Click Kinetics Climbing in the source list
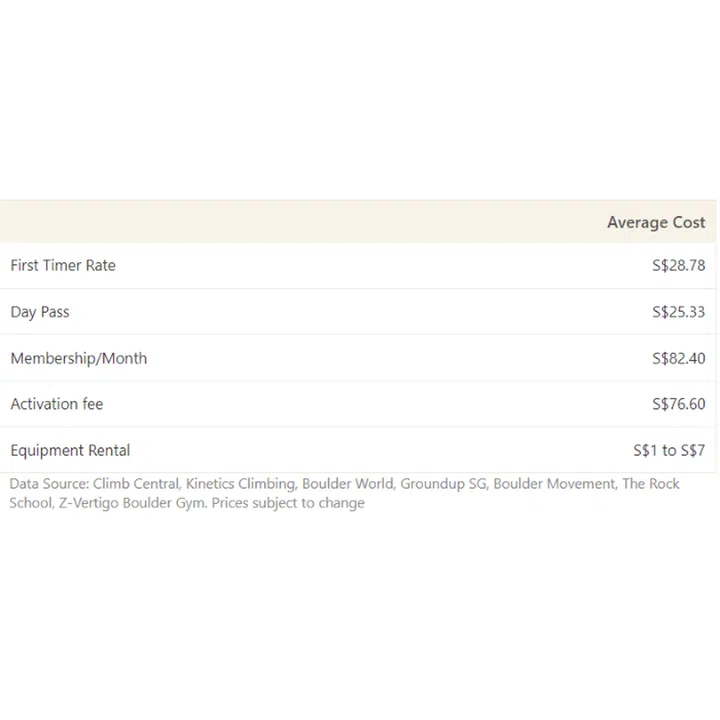720x720 pixels. [240, 484]
